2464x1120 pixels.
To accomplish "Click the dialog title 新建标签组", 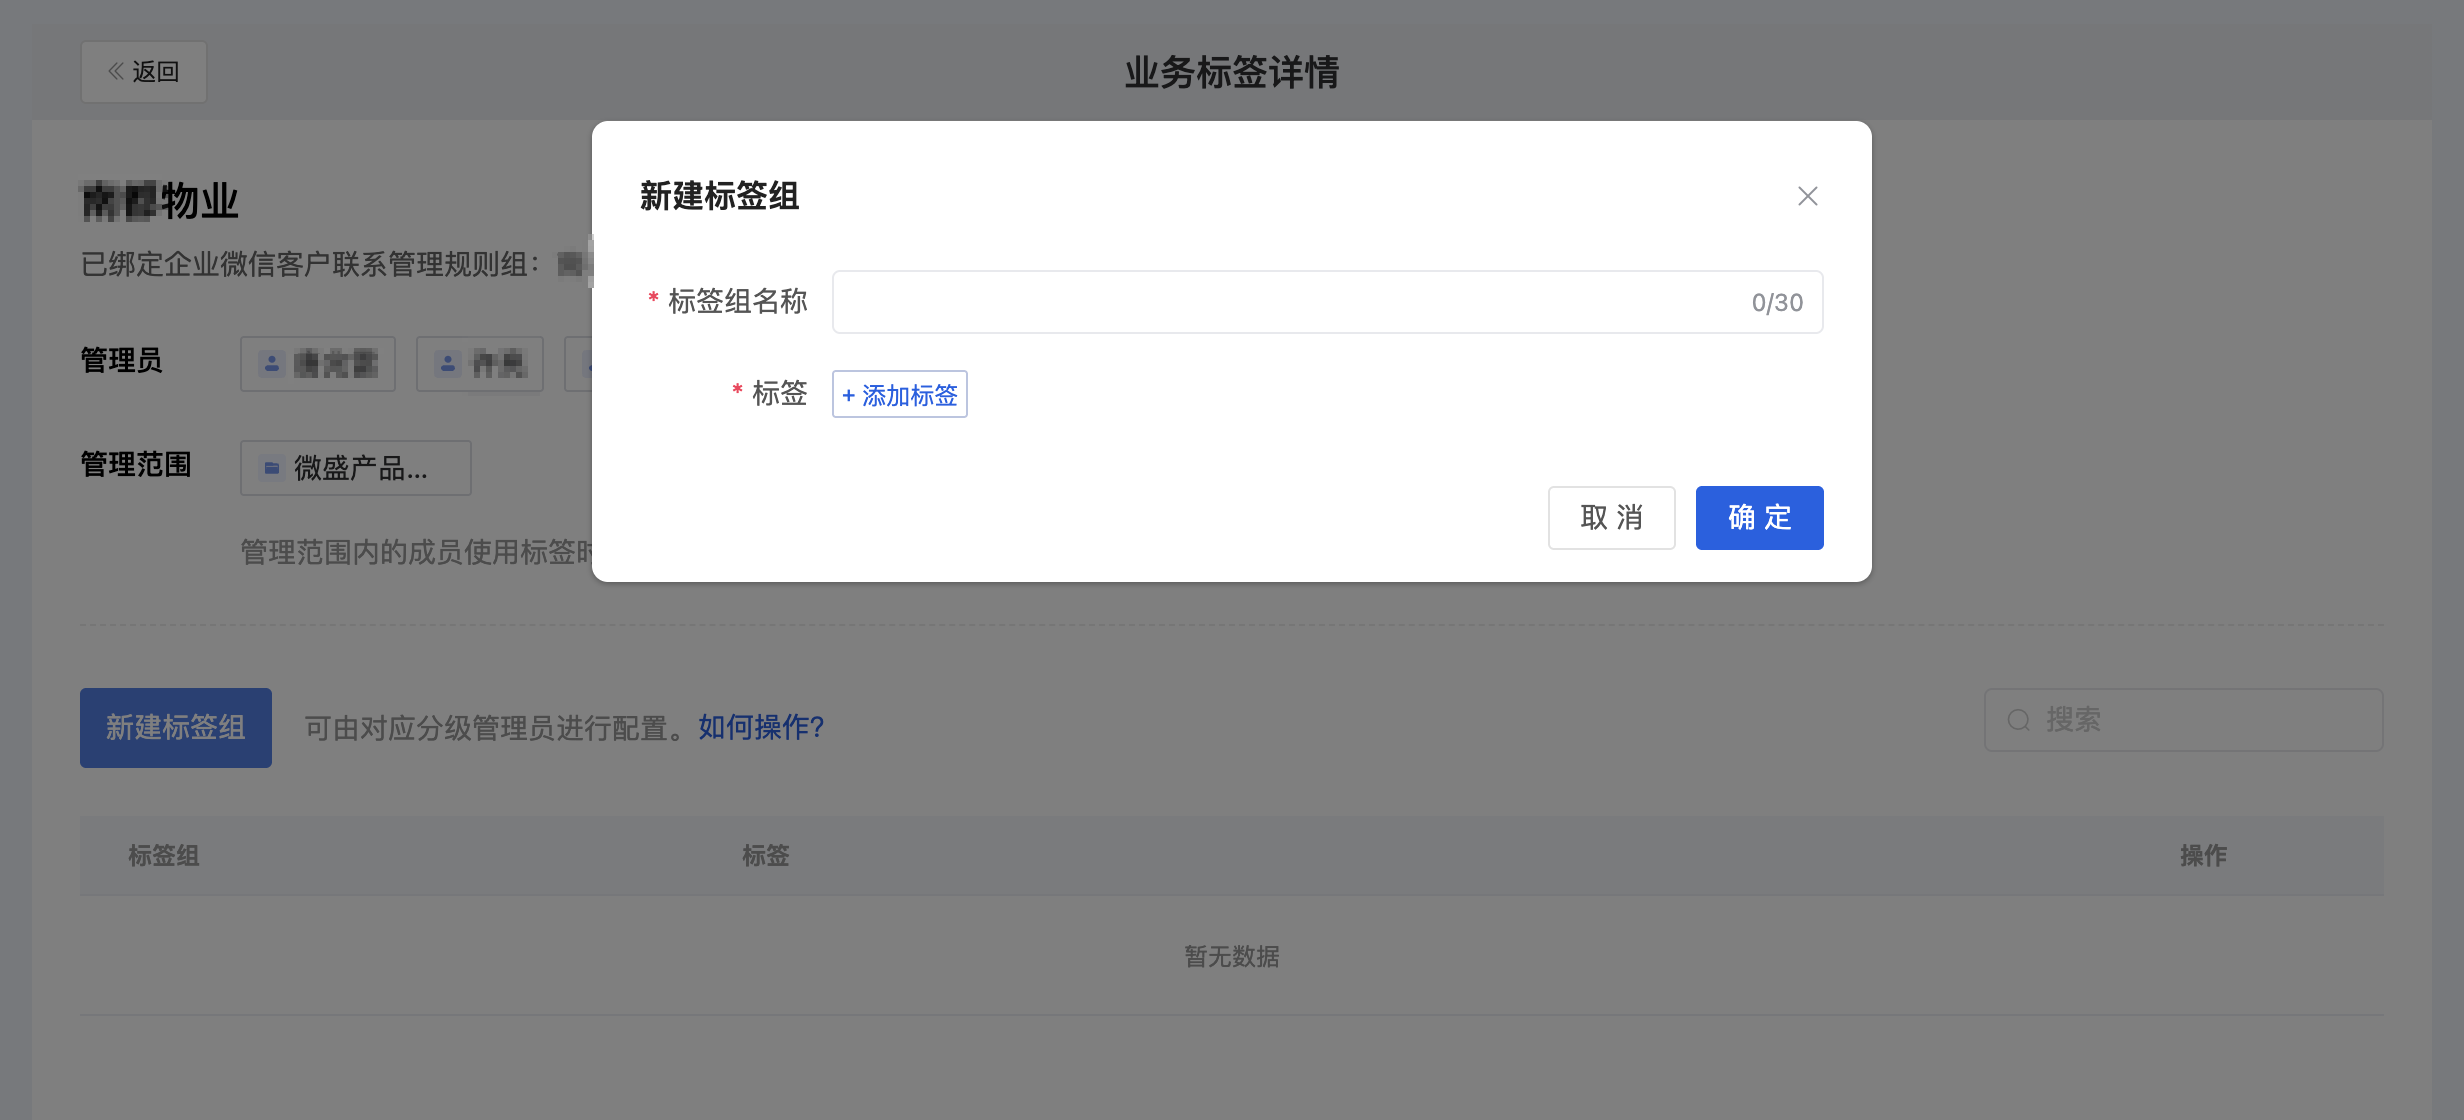I will click(720, 196).
